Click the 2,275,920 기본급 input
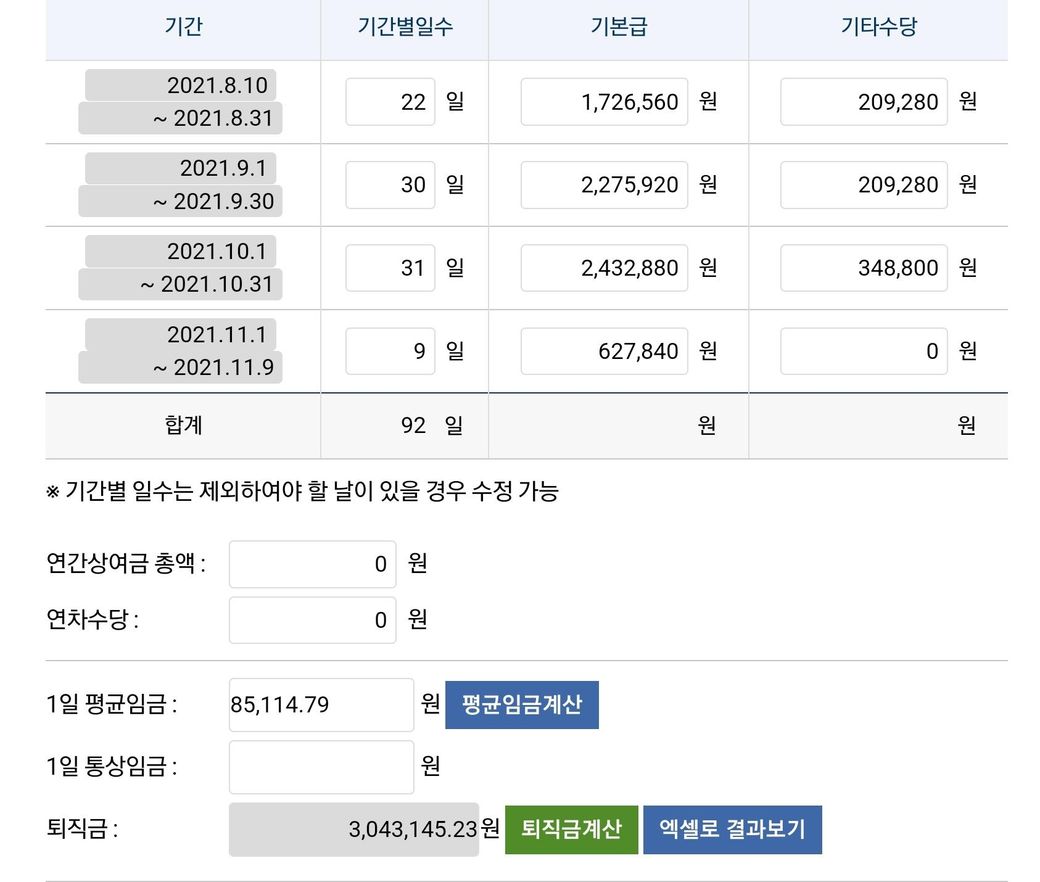 point(604,185)
